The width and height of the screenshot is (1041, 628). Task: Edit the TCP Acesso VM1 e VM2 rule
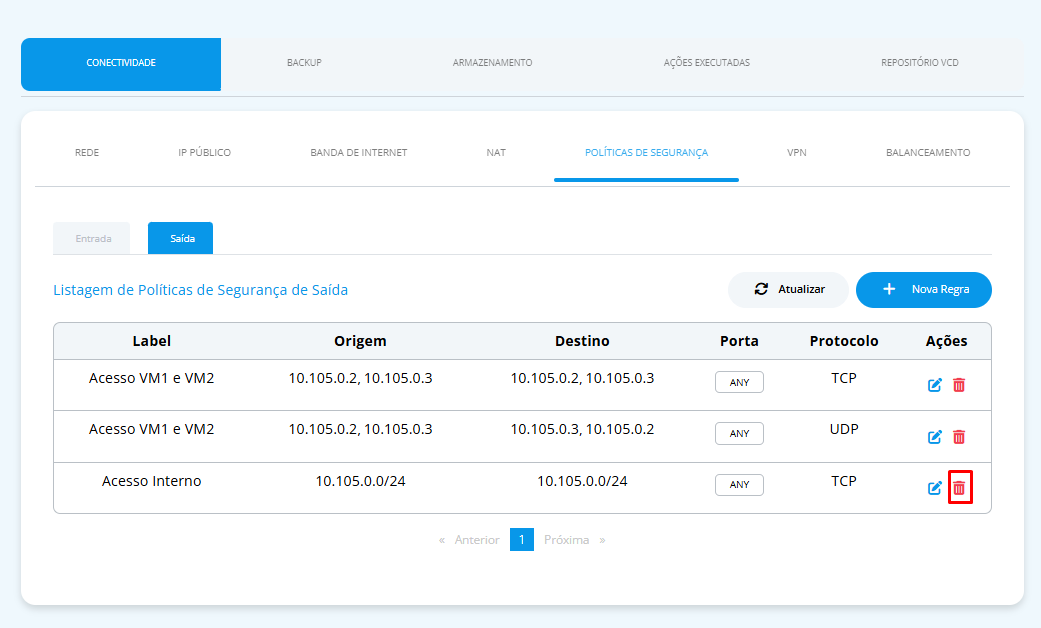click(x=935, y=385)
